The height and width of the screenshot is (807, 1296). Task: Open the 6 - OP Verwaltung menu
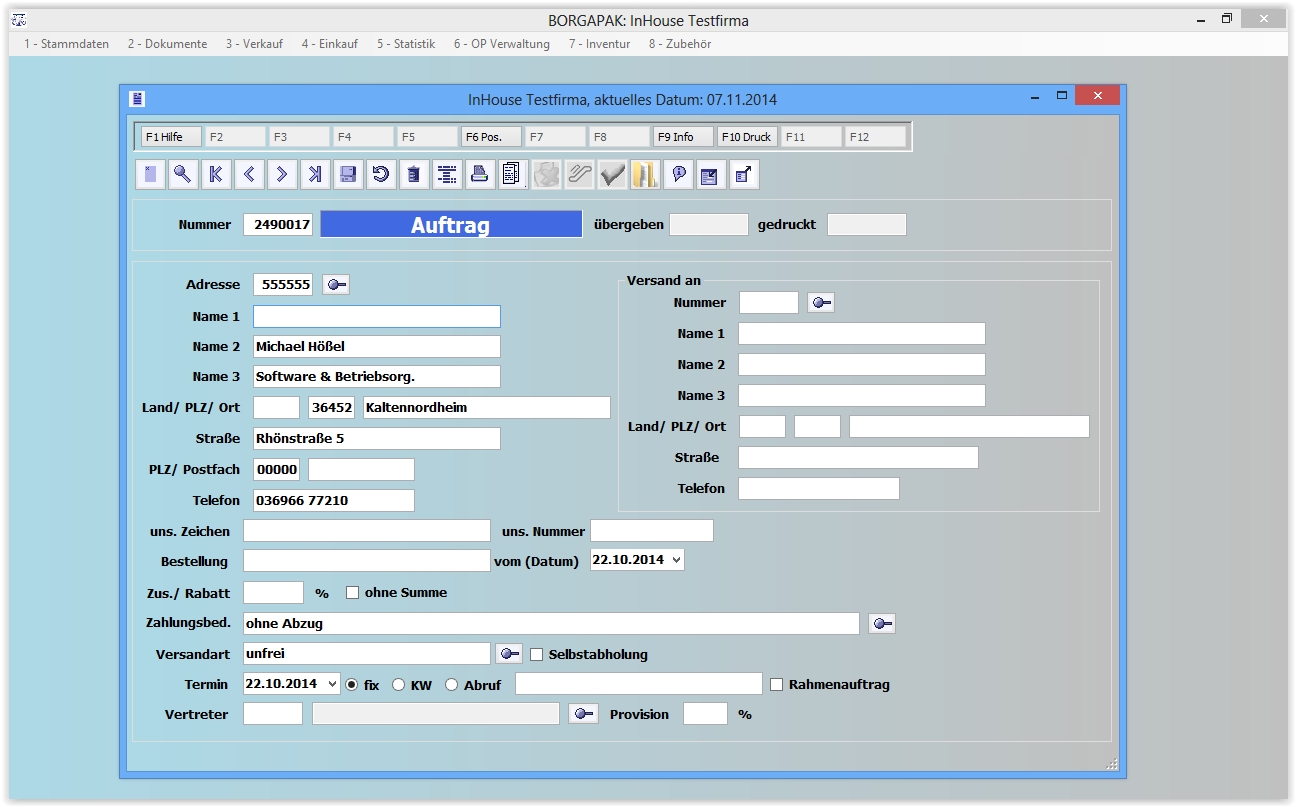coord(502,44)
